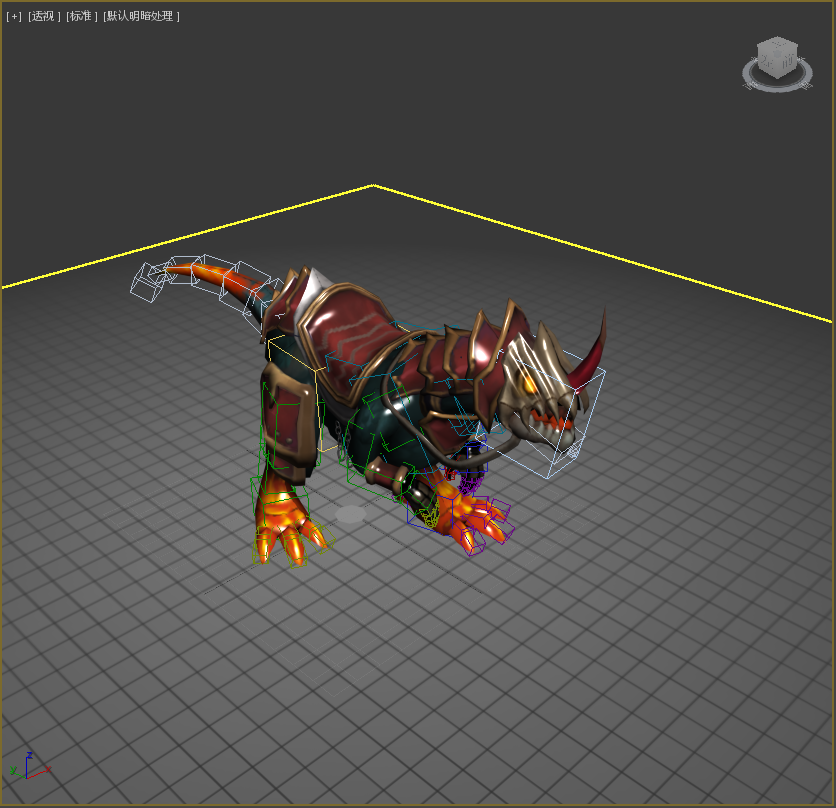Select the creature's glowing yellow eye
836x808 pixels.
[527, 381]
